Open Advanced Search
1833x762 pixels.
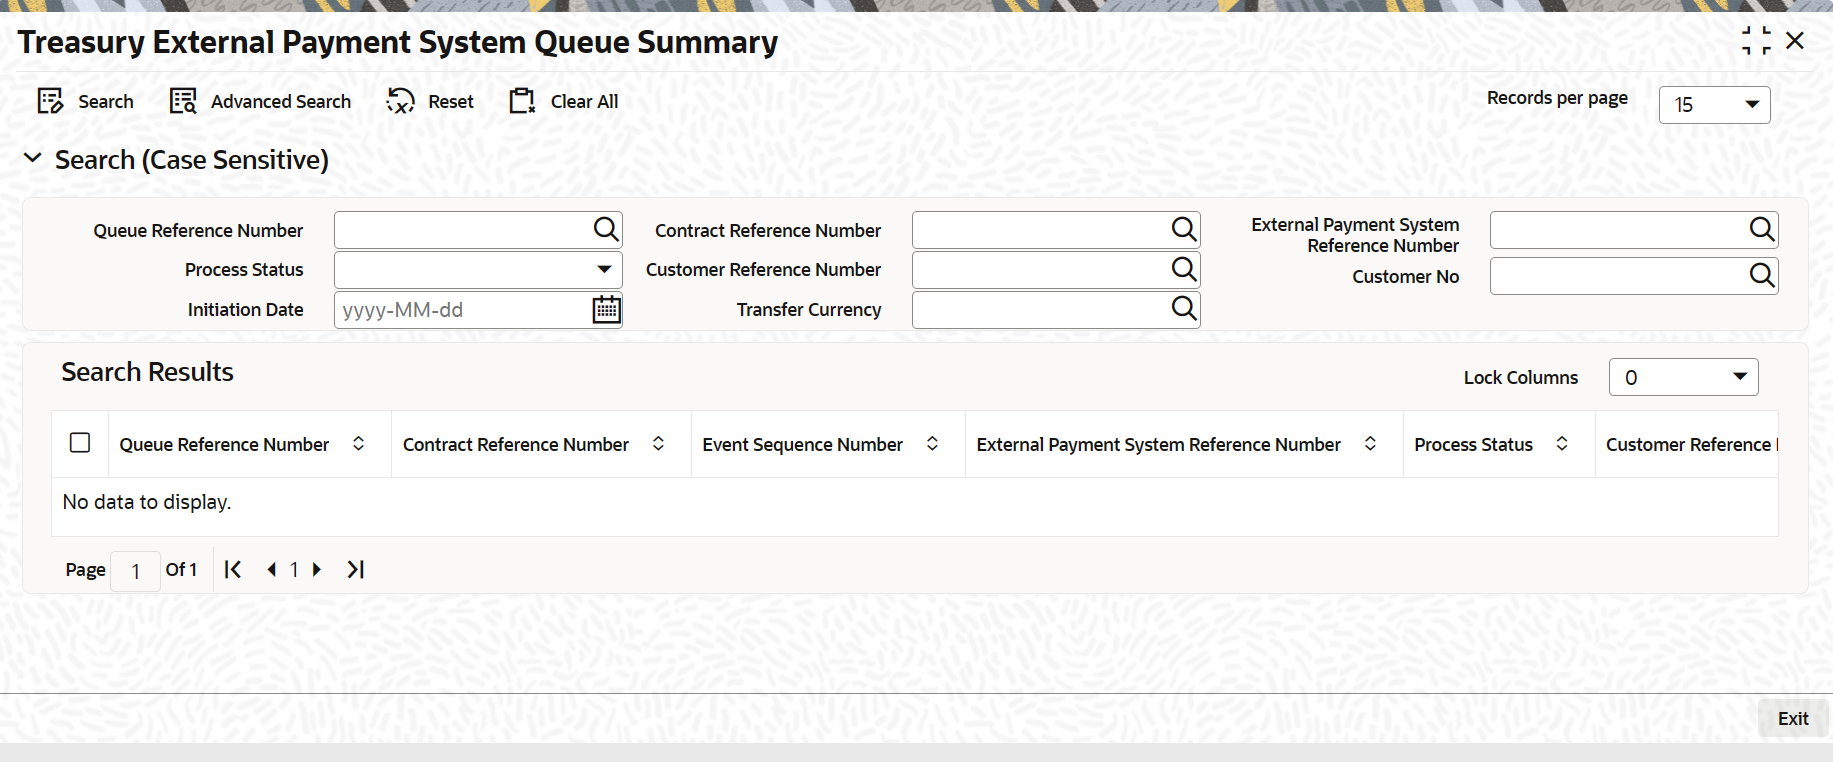(260, 101)
